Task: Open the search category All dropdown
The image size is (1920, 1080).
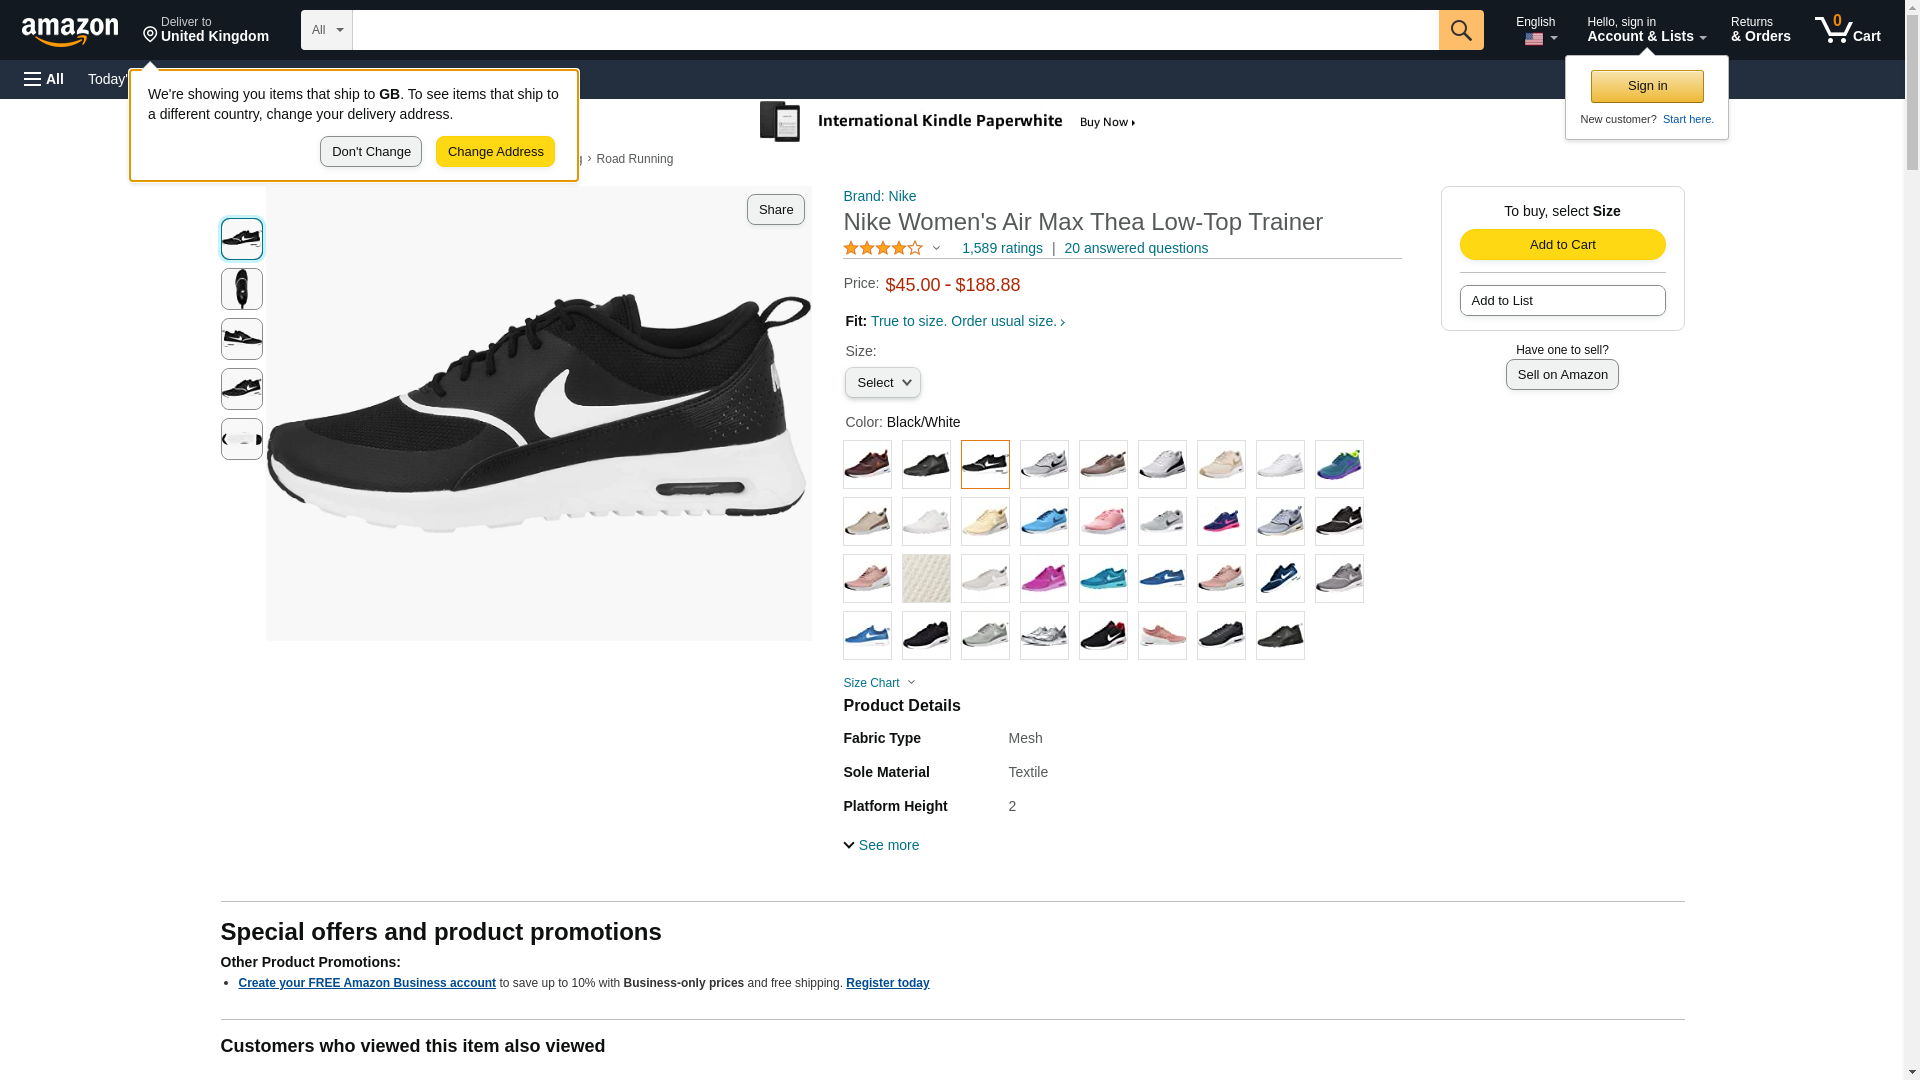Action: click(x=326, y=30)
